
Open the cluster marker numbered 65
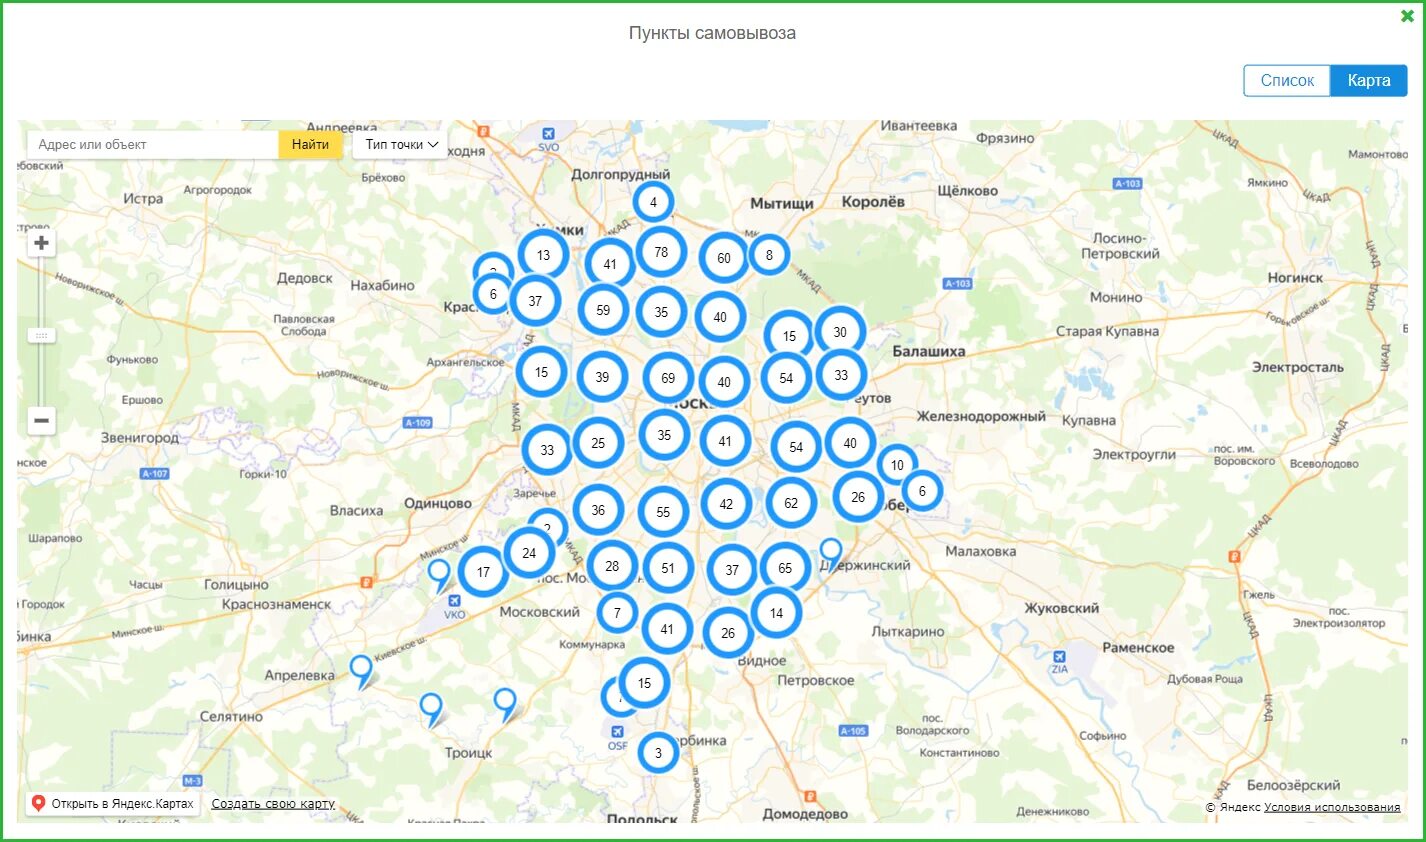pos(785,568)
